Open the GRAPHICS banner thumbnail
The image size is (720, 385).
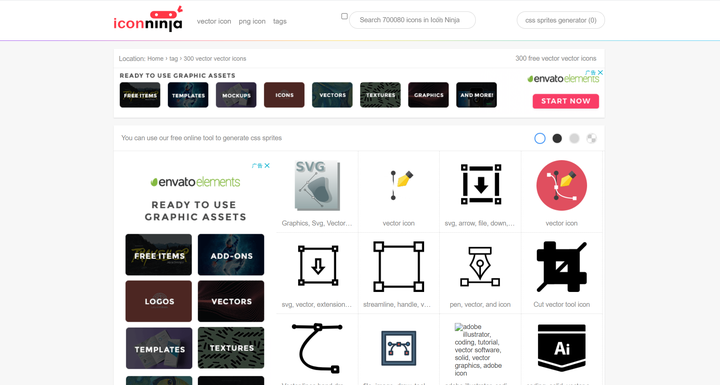tap(428, 95)
